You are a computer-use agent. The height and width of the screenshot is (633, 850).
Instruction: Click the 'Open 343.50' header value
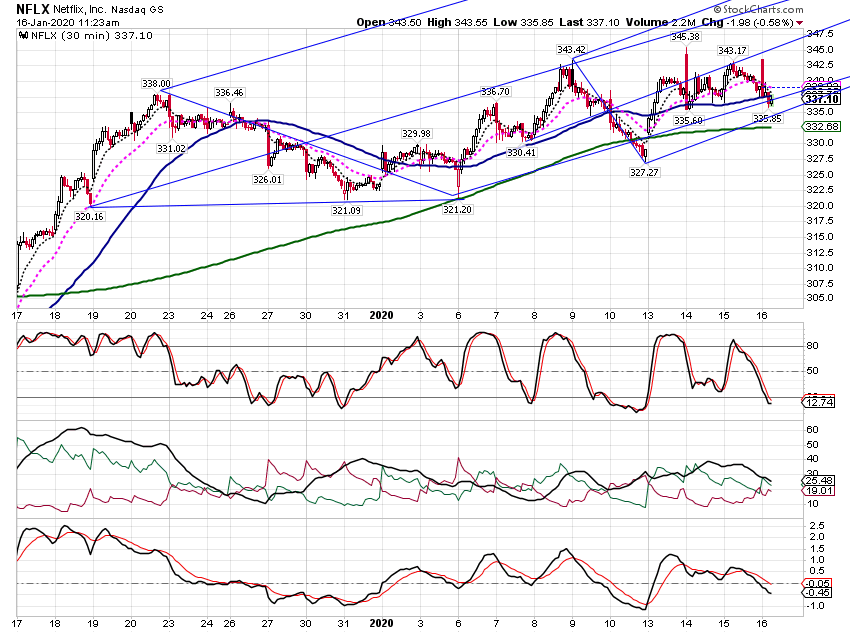tap(388, 23)
